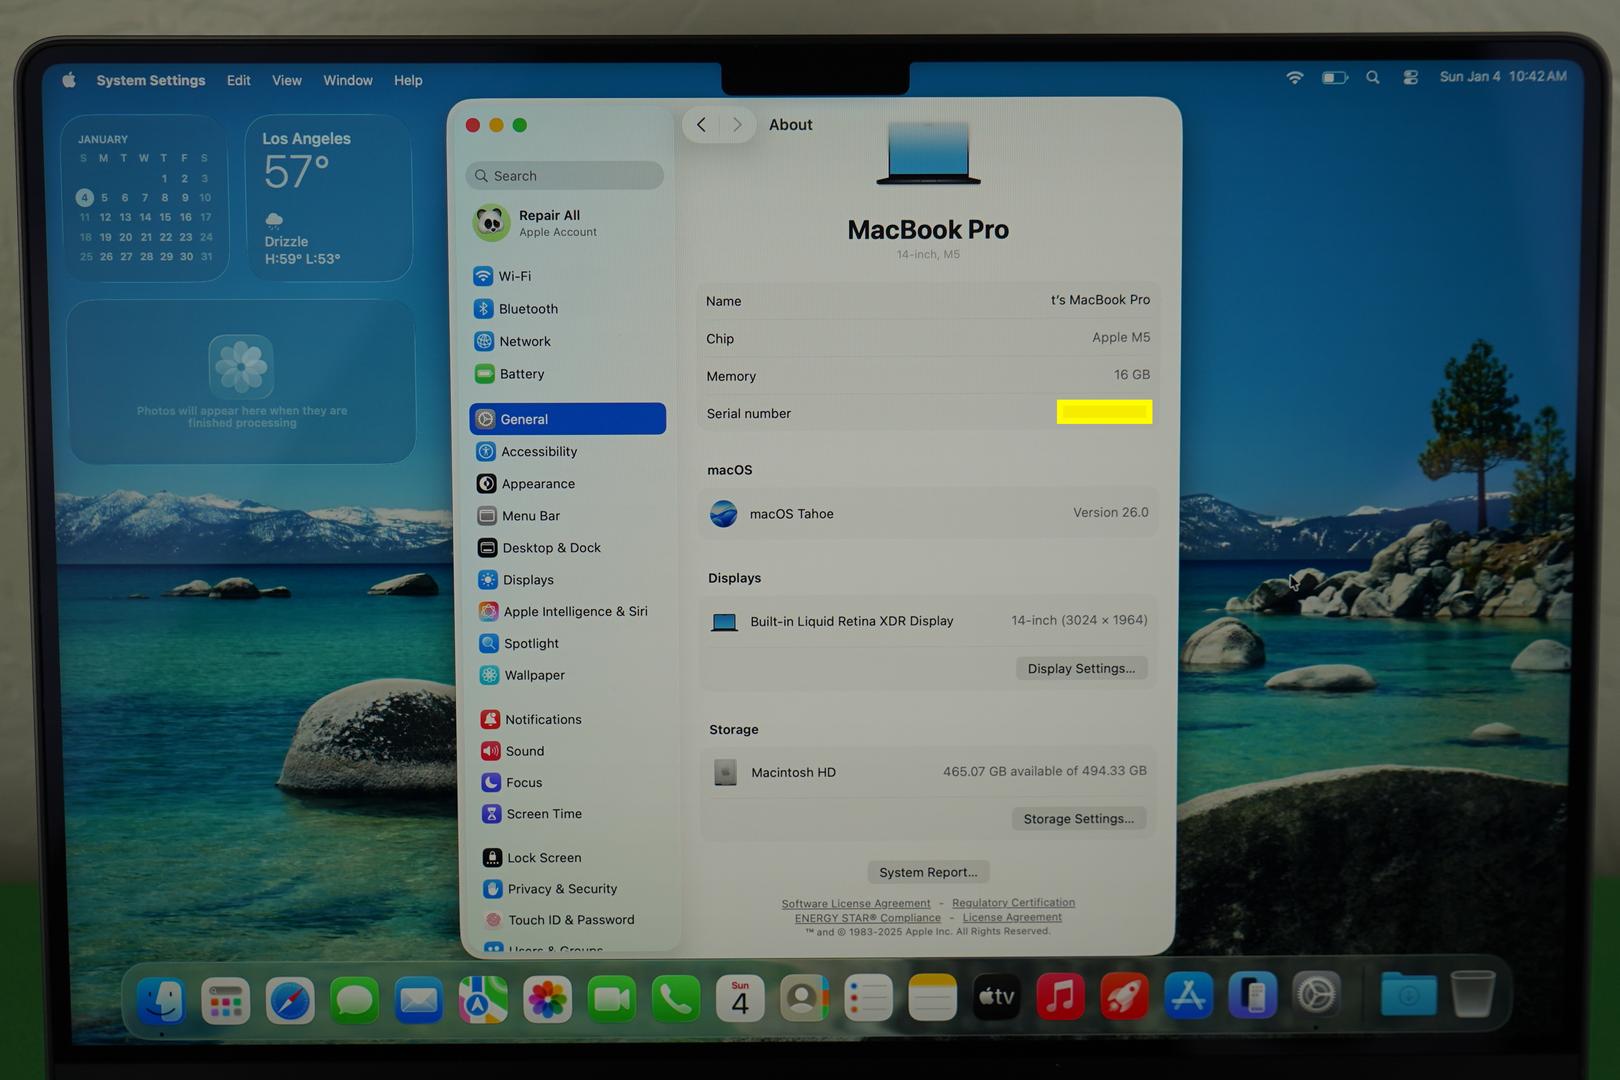Open Battery settings pane
The image size is (1620, 1080).
point(521,374)
